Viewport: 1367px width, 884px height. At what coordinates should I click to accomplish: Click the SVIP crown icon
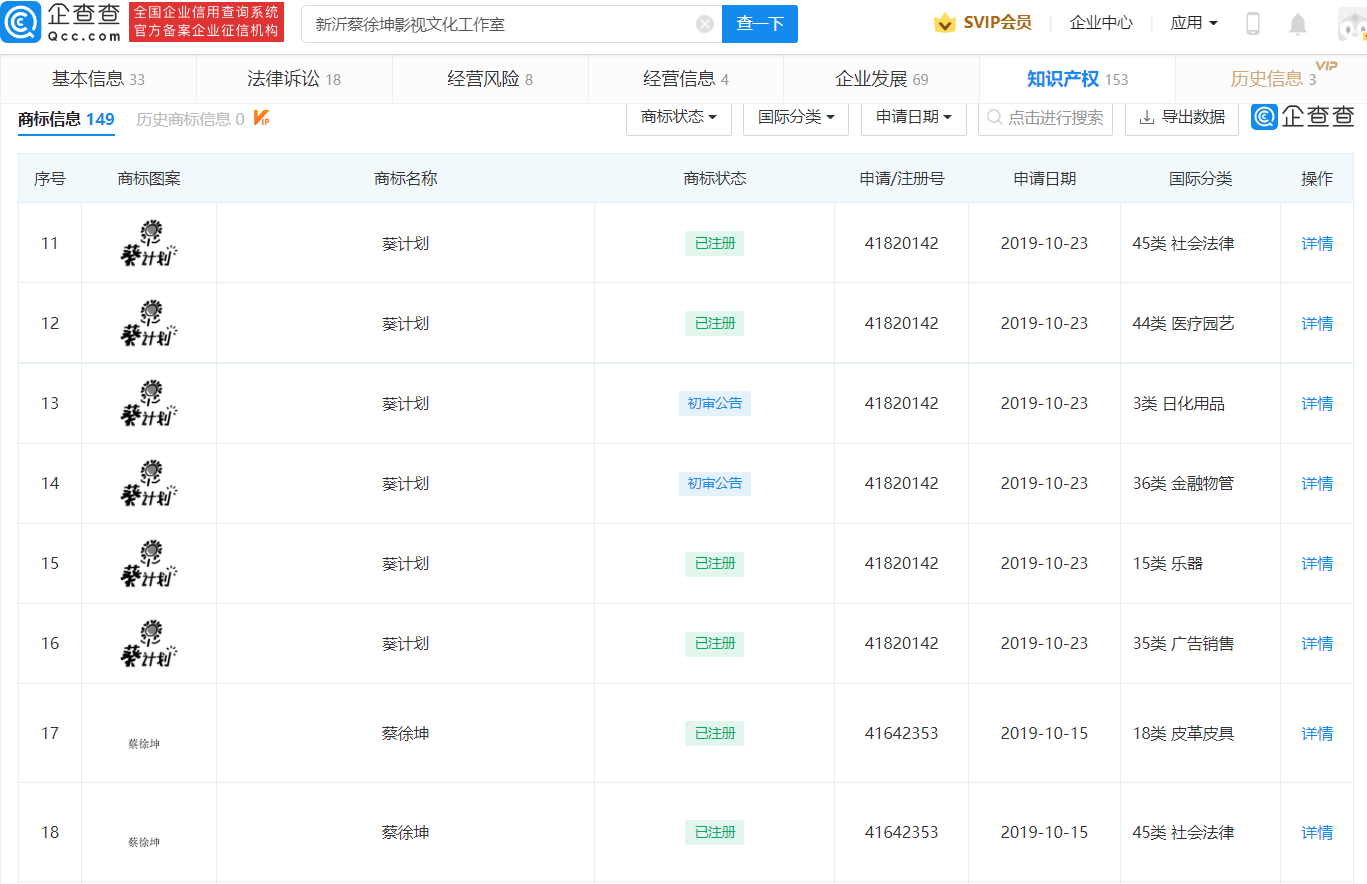[x=944, y=23]
